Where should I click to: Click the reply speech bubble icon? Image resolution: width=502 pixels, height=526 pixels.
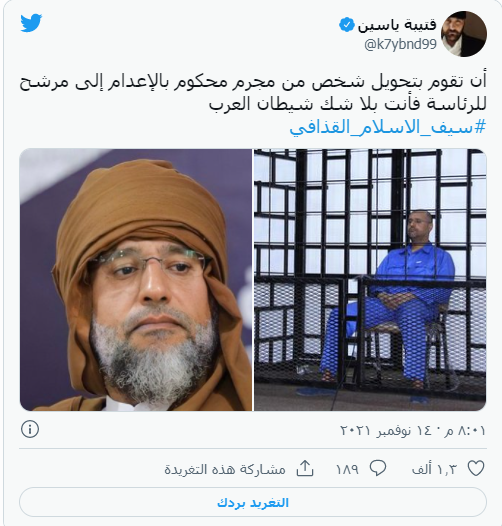[378, 468]
